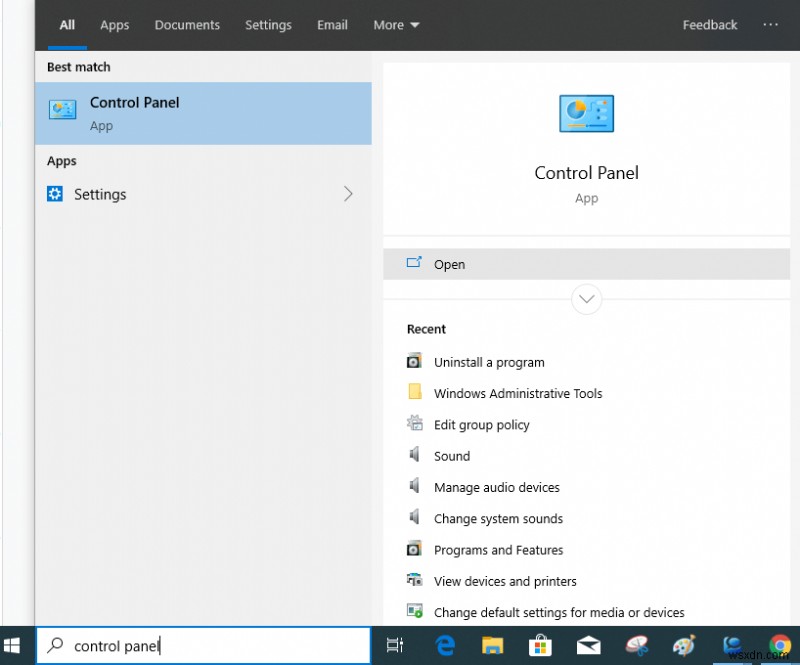Viewport: 800px width, 665px height.
Task: Switch to the Apps tab
Action: [114, 25]
